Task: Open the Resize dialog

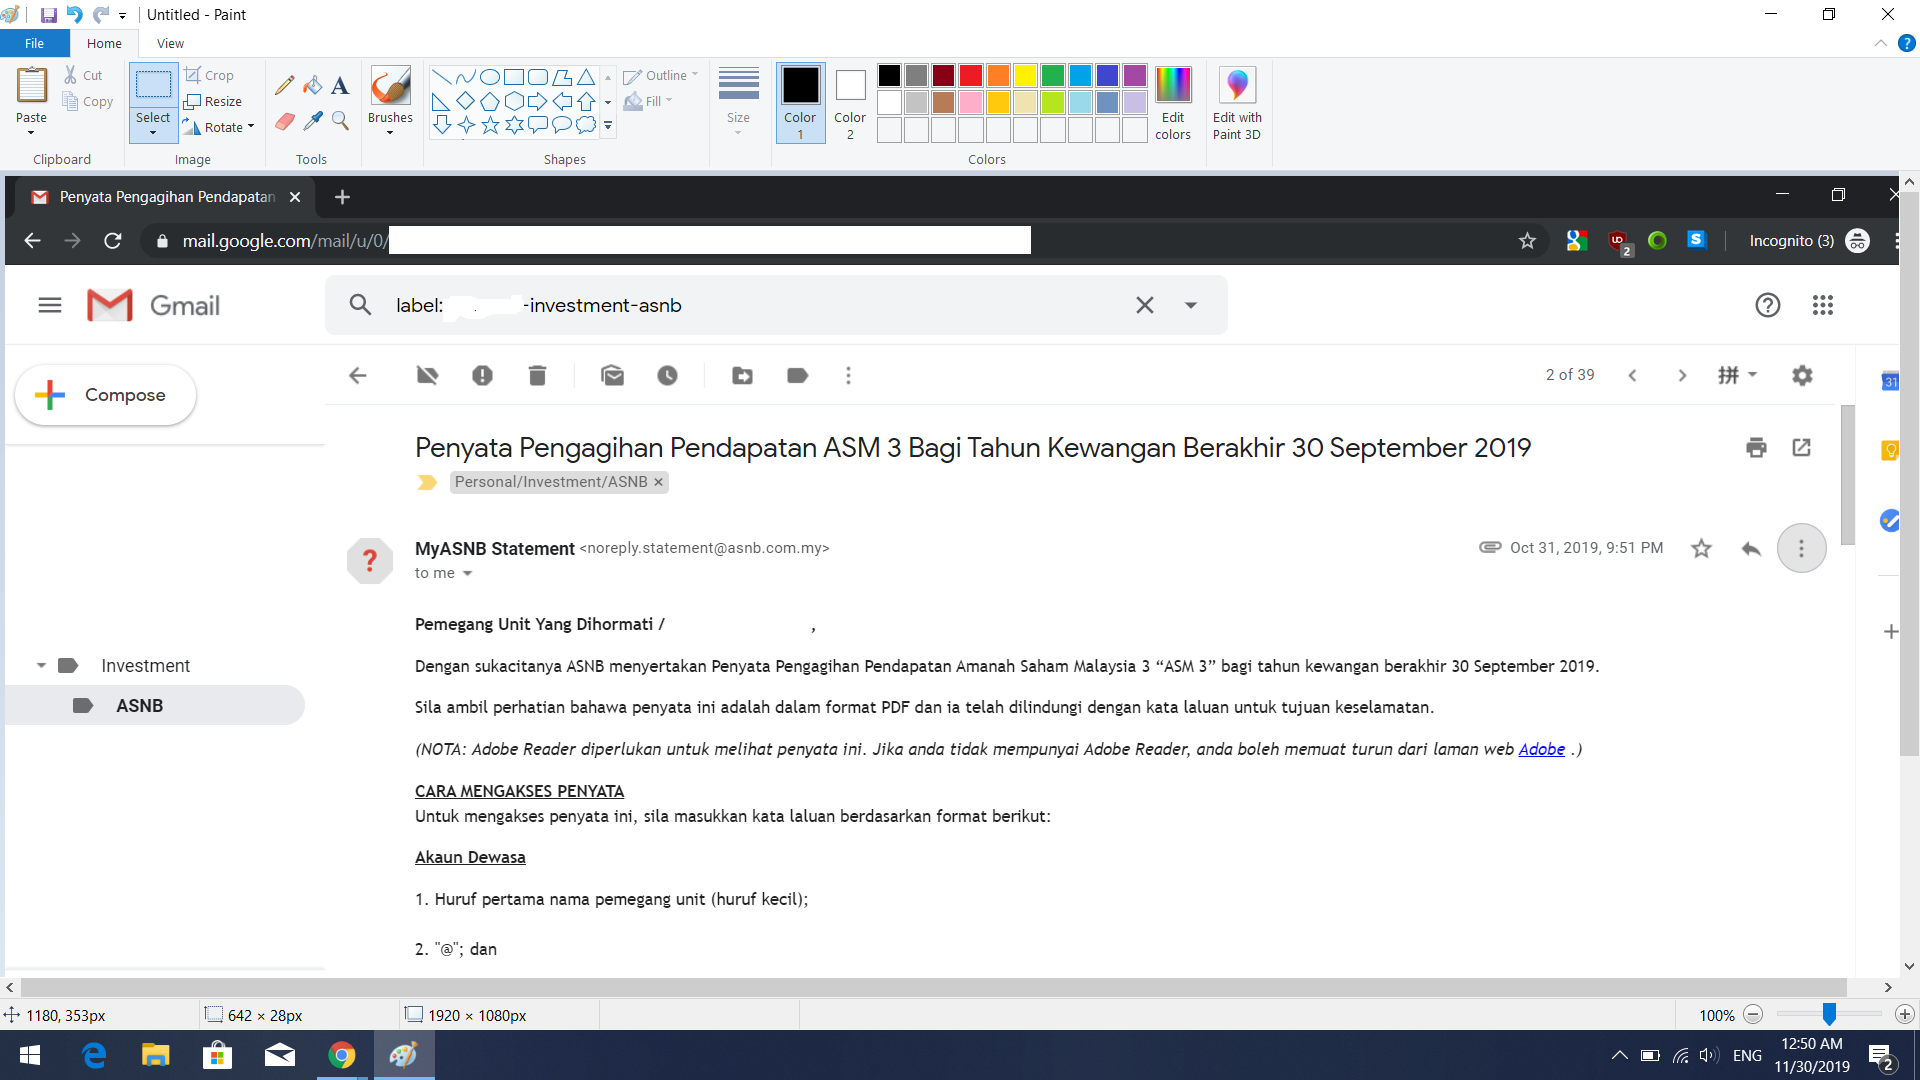Action: coord(213,101)
